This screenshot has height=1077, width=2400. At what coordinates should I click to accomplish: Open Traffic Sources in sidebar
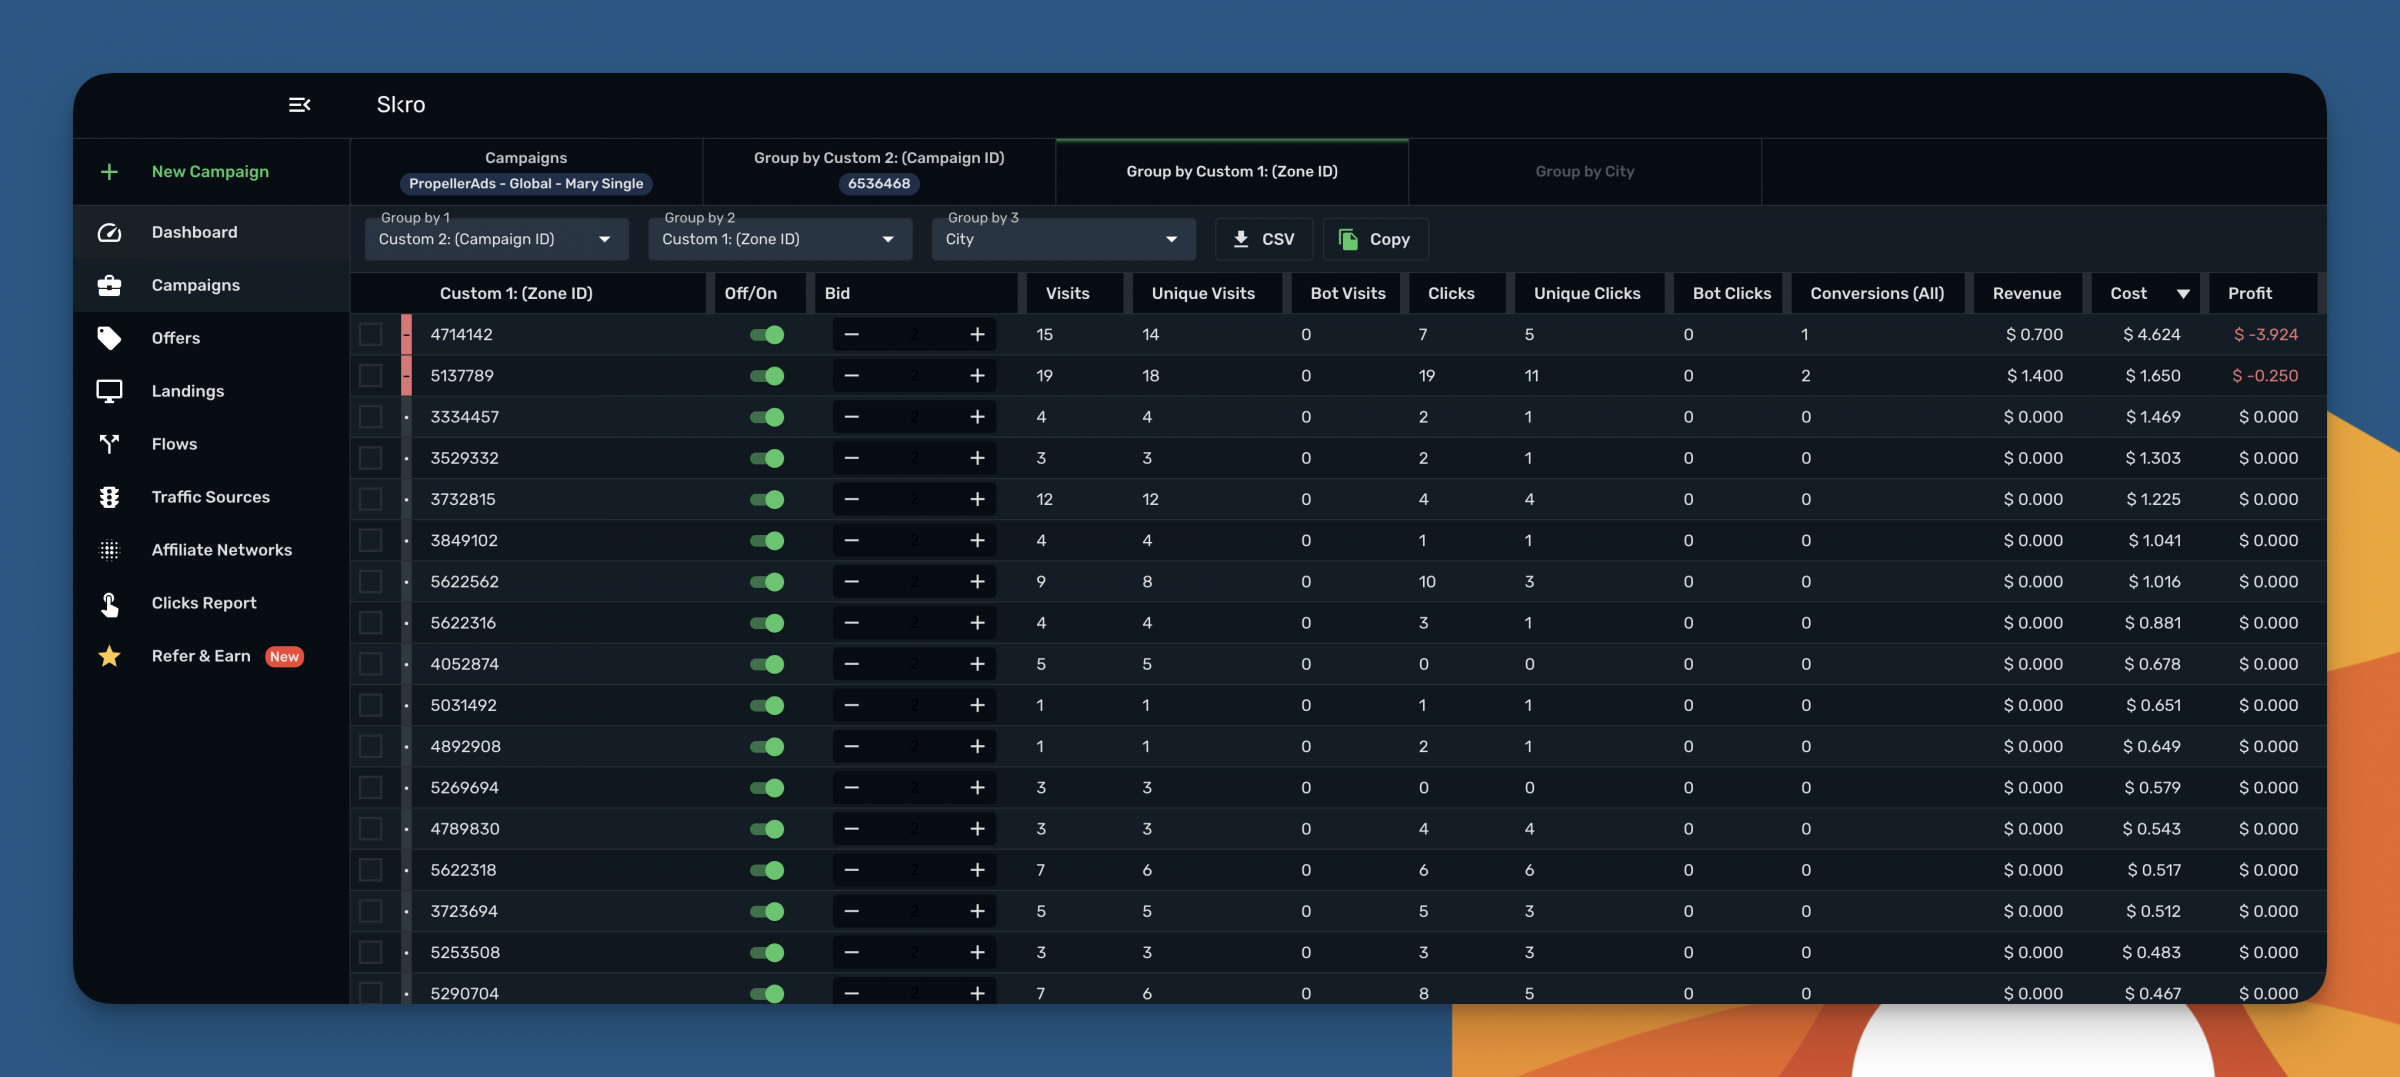(x=211, y=497)
